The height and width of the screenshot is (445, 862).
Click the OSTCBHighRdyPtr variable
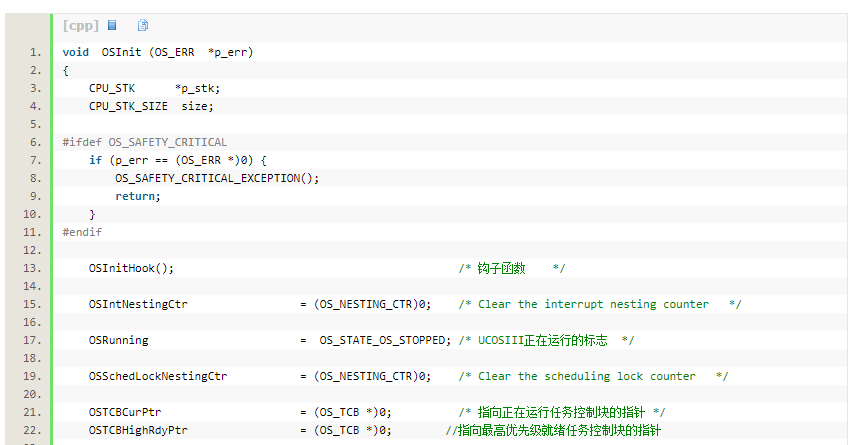tap(138, 430)
